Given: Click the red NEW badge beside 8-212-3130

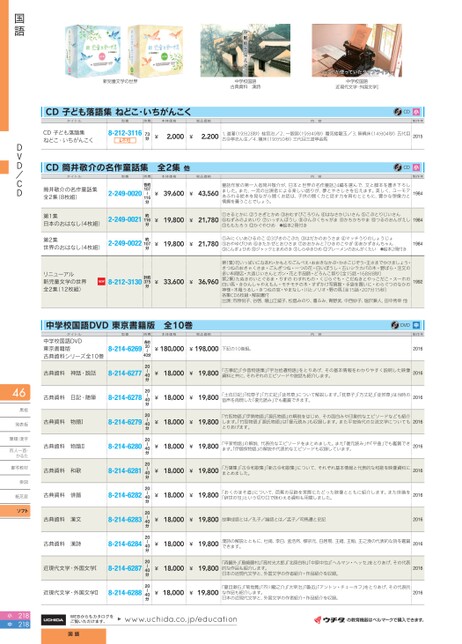Looking at the screenshot, I should point(101,282).
